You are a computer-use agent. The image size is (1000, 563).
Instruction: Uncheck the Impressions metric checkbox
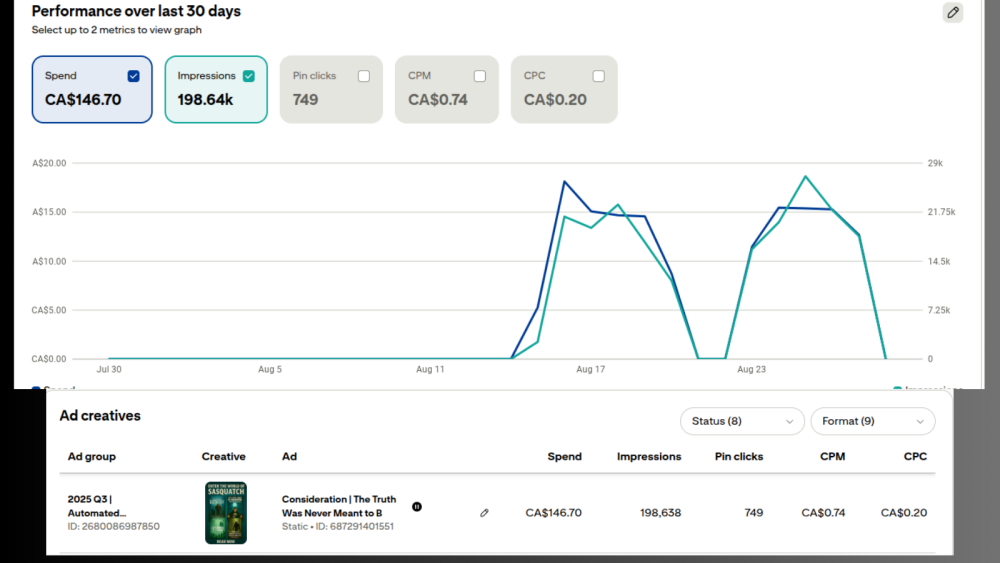coord(249,76)
